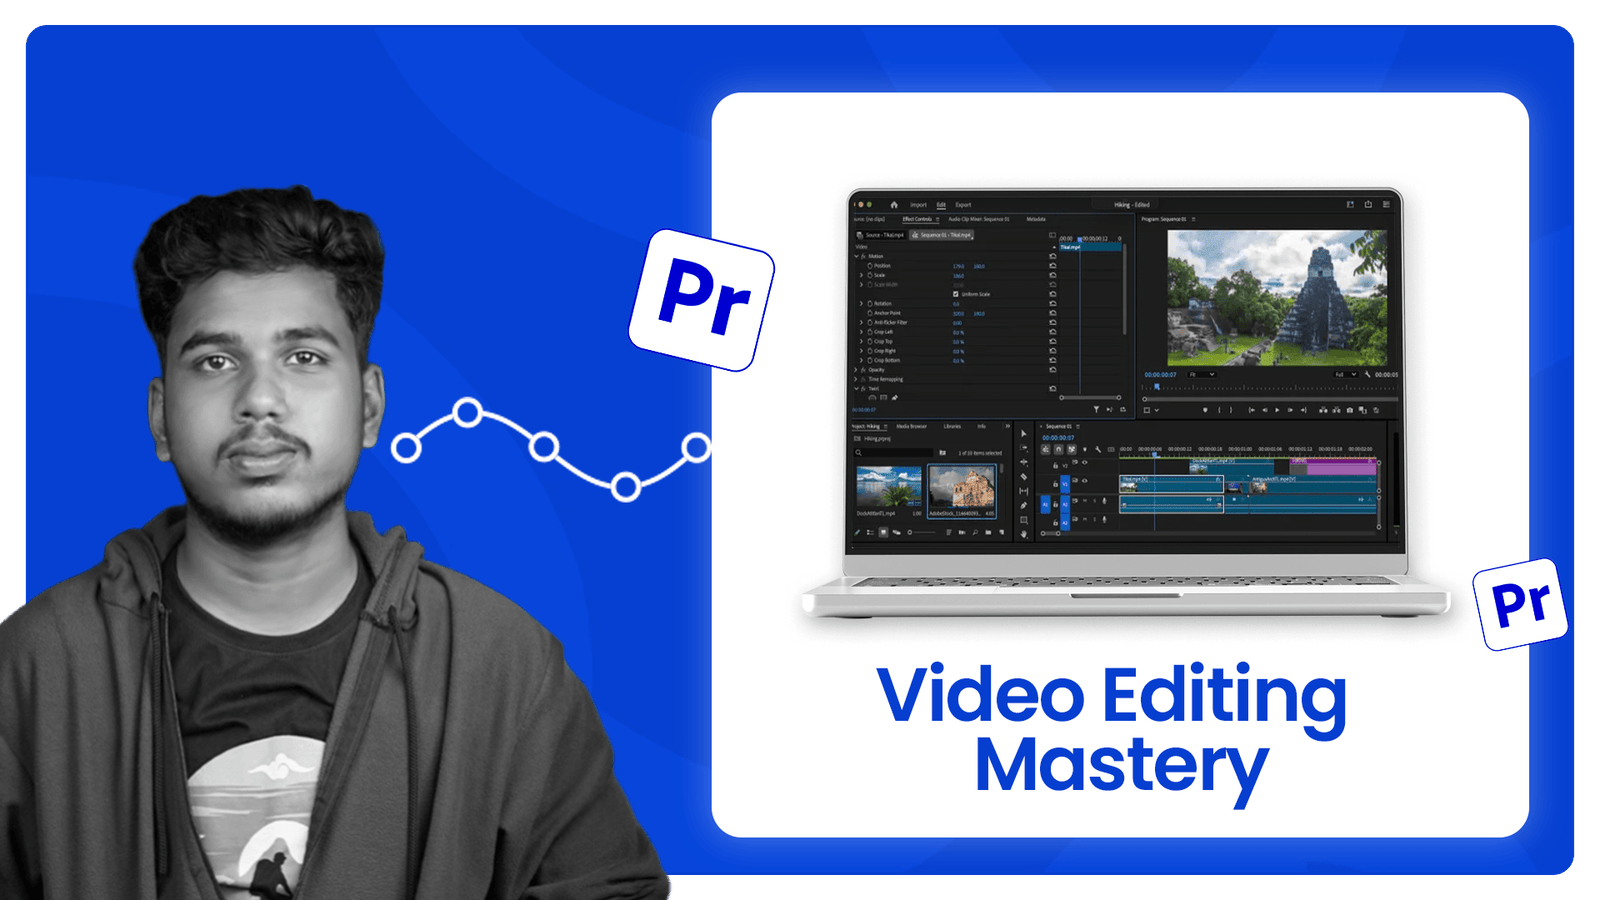
Task: Toggle Rotation animation stopwatch
Action: pyautogui.click(x=870, y=303)
